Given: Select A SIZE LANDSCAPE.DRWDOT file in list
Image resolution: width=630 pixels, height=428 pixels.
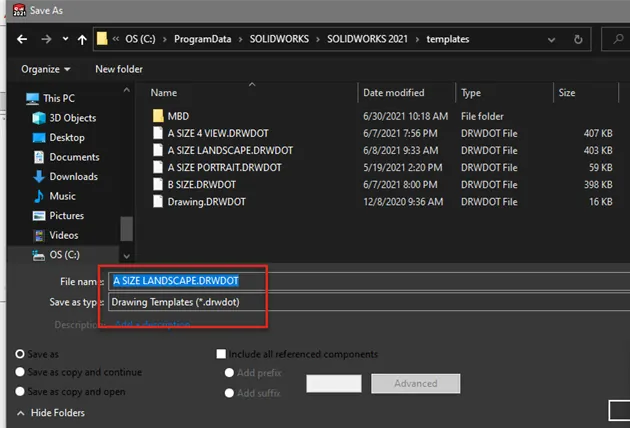Looking at the screenshot, I should [x=230, y=150].
